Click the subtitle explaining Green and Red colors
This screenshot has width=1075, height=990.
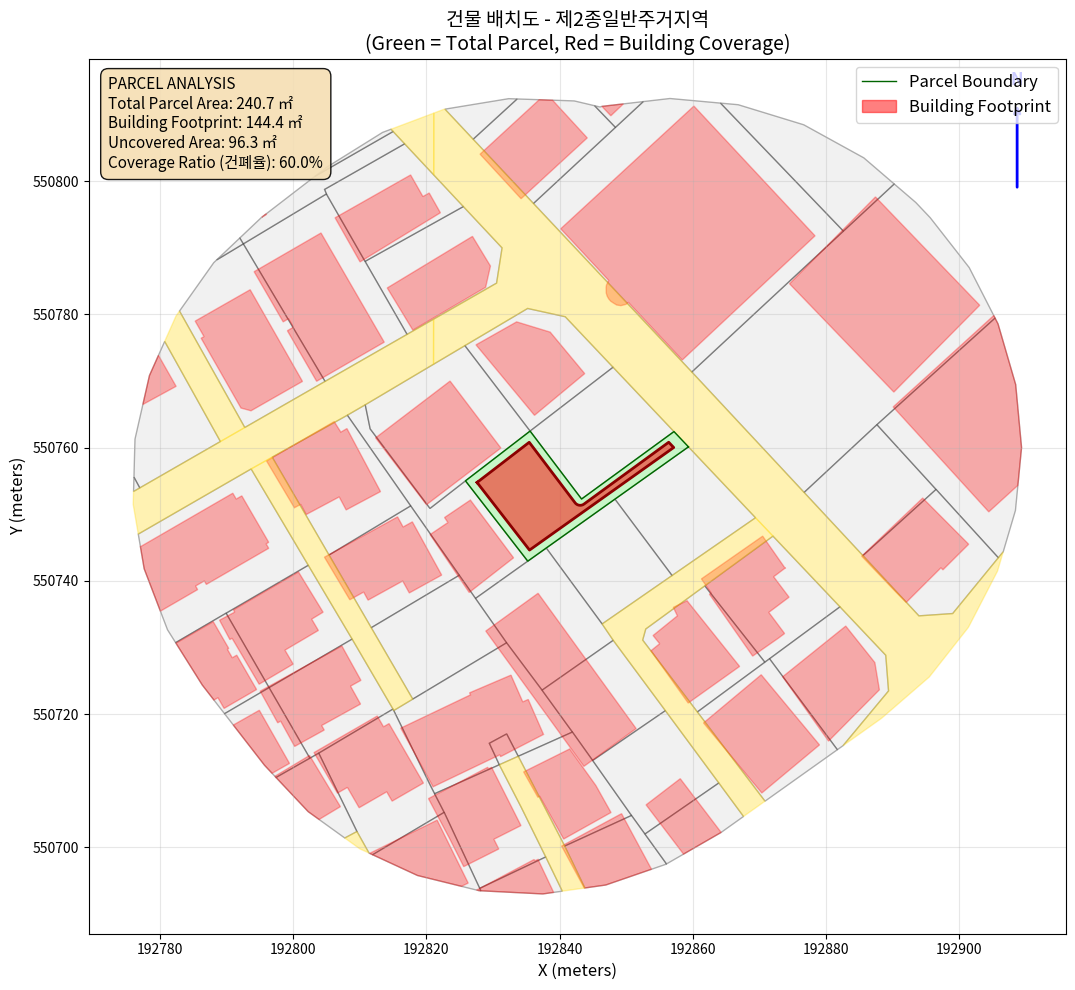click(577, 43)
